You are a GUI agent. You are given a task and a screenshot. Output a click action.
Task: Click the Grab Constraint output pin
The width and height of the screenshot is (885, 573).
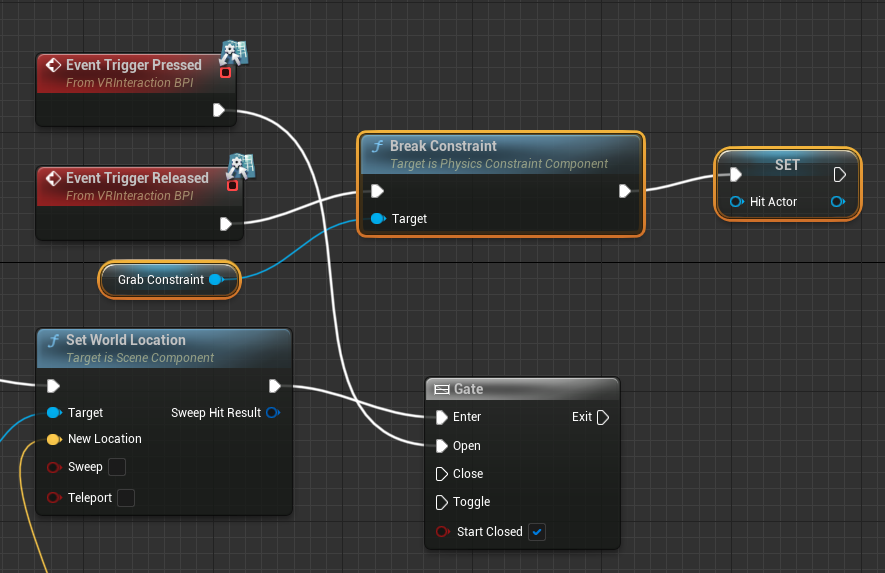(x=216, y=279)
